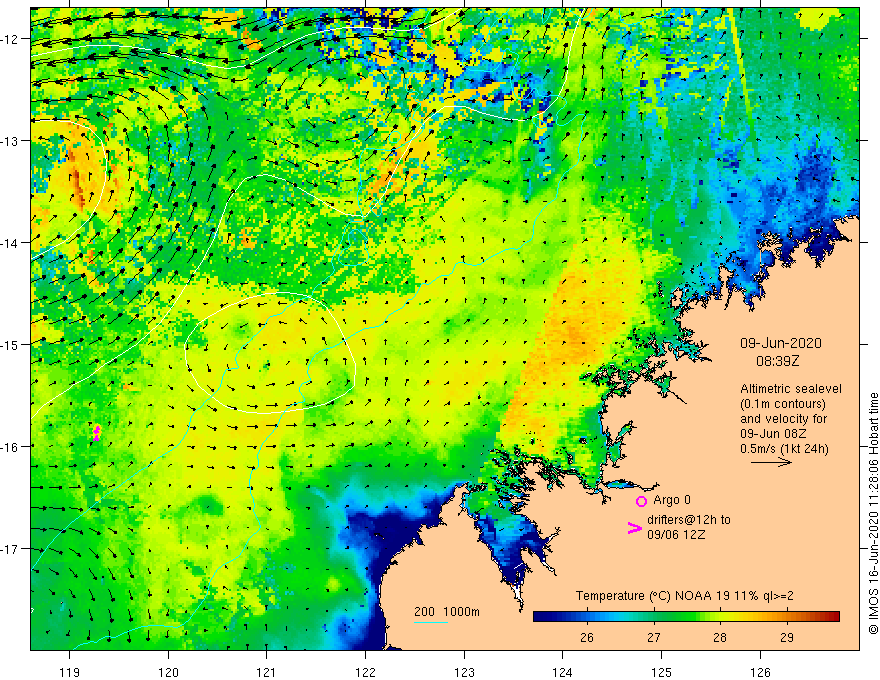Click the '(0.1m contours)' text
The height and width of the screenshot is (680, 880).
point(783,403)
